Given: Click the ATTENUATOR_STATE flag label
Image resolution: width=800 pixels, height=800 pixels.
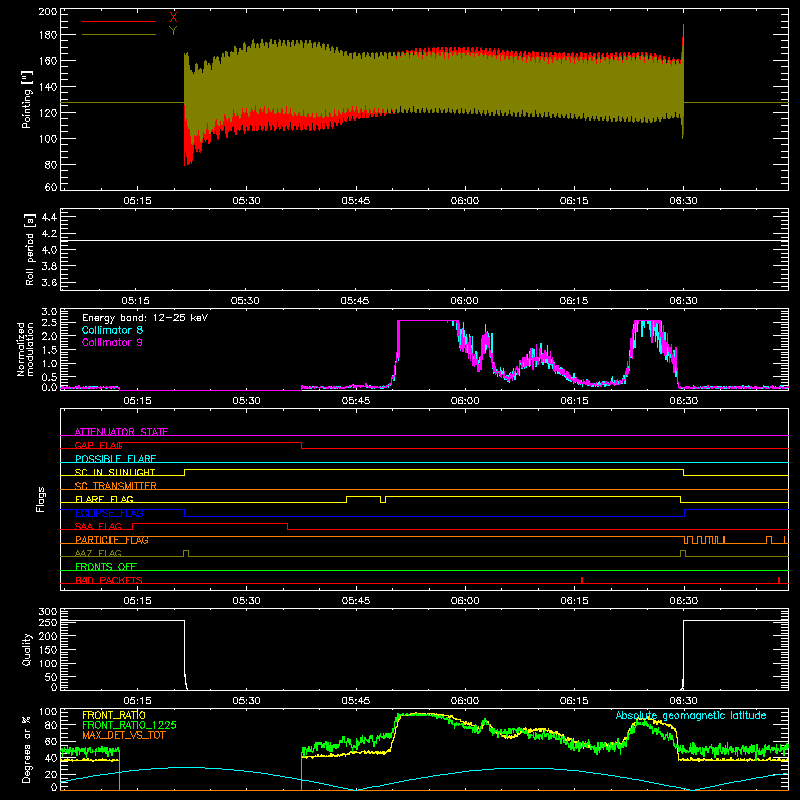Looking at the screenshot, I should tap(121, 432).
